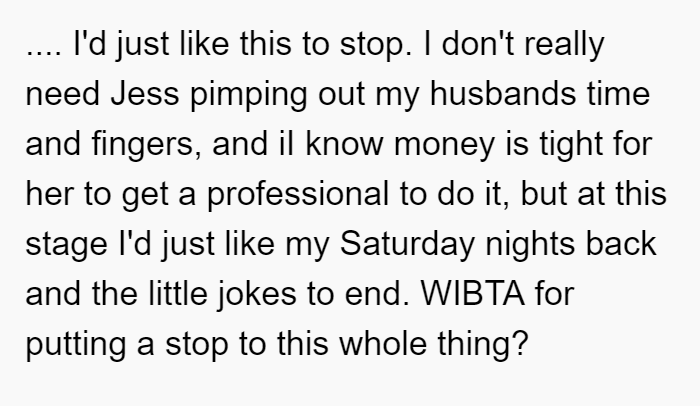Click the word 'don't'
700x406 pixels.
pos(478,43)
